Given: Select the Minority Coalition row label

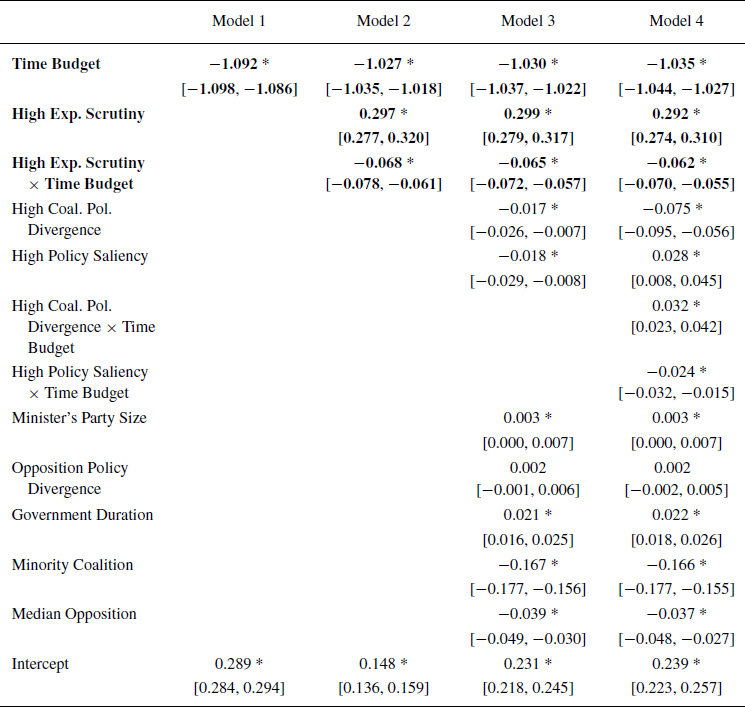Looking at the screenshot, I should (72, 565).
